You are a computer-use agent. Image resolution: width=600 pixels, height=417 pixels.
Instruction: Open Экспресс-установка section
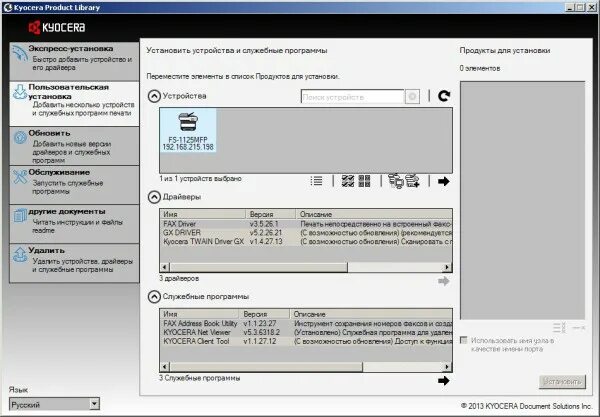pyautogui.click(x=74, y=61)
